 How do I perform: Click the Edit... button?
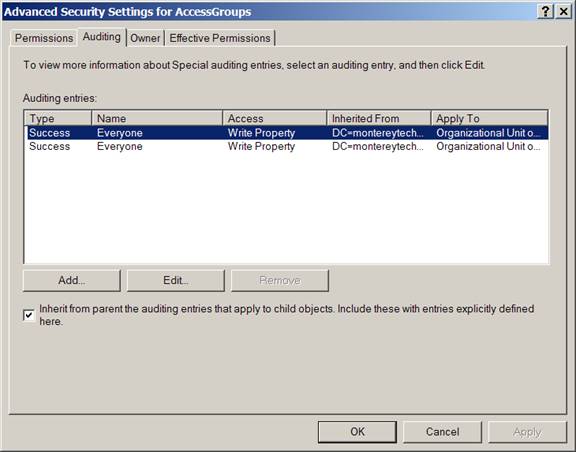(176, 280)
